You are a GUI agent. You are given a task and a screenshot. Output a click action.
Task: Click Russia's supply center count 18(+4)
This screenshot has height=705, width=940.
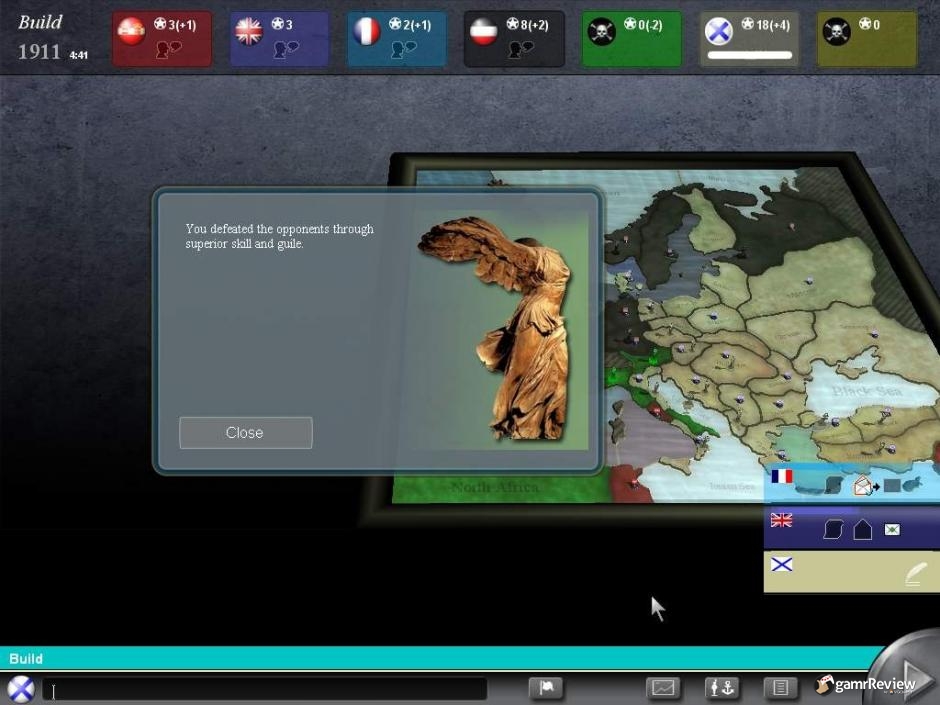pos(766,25)
